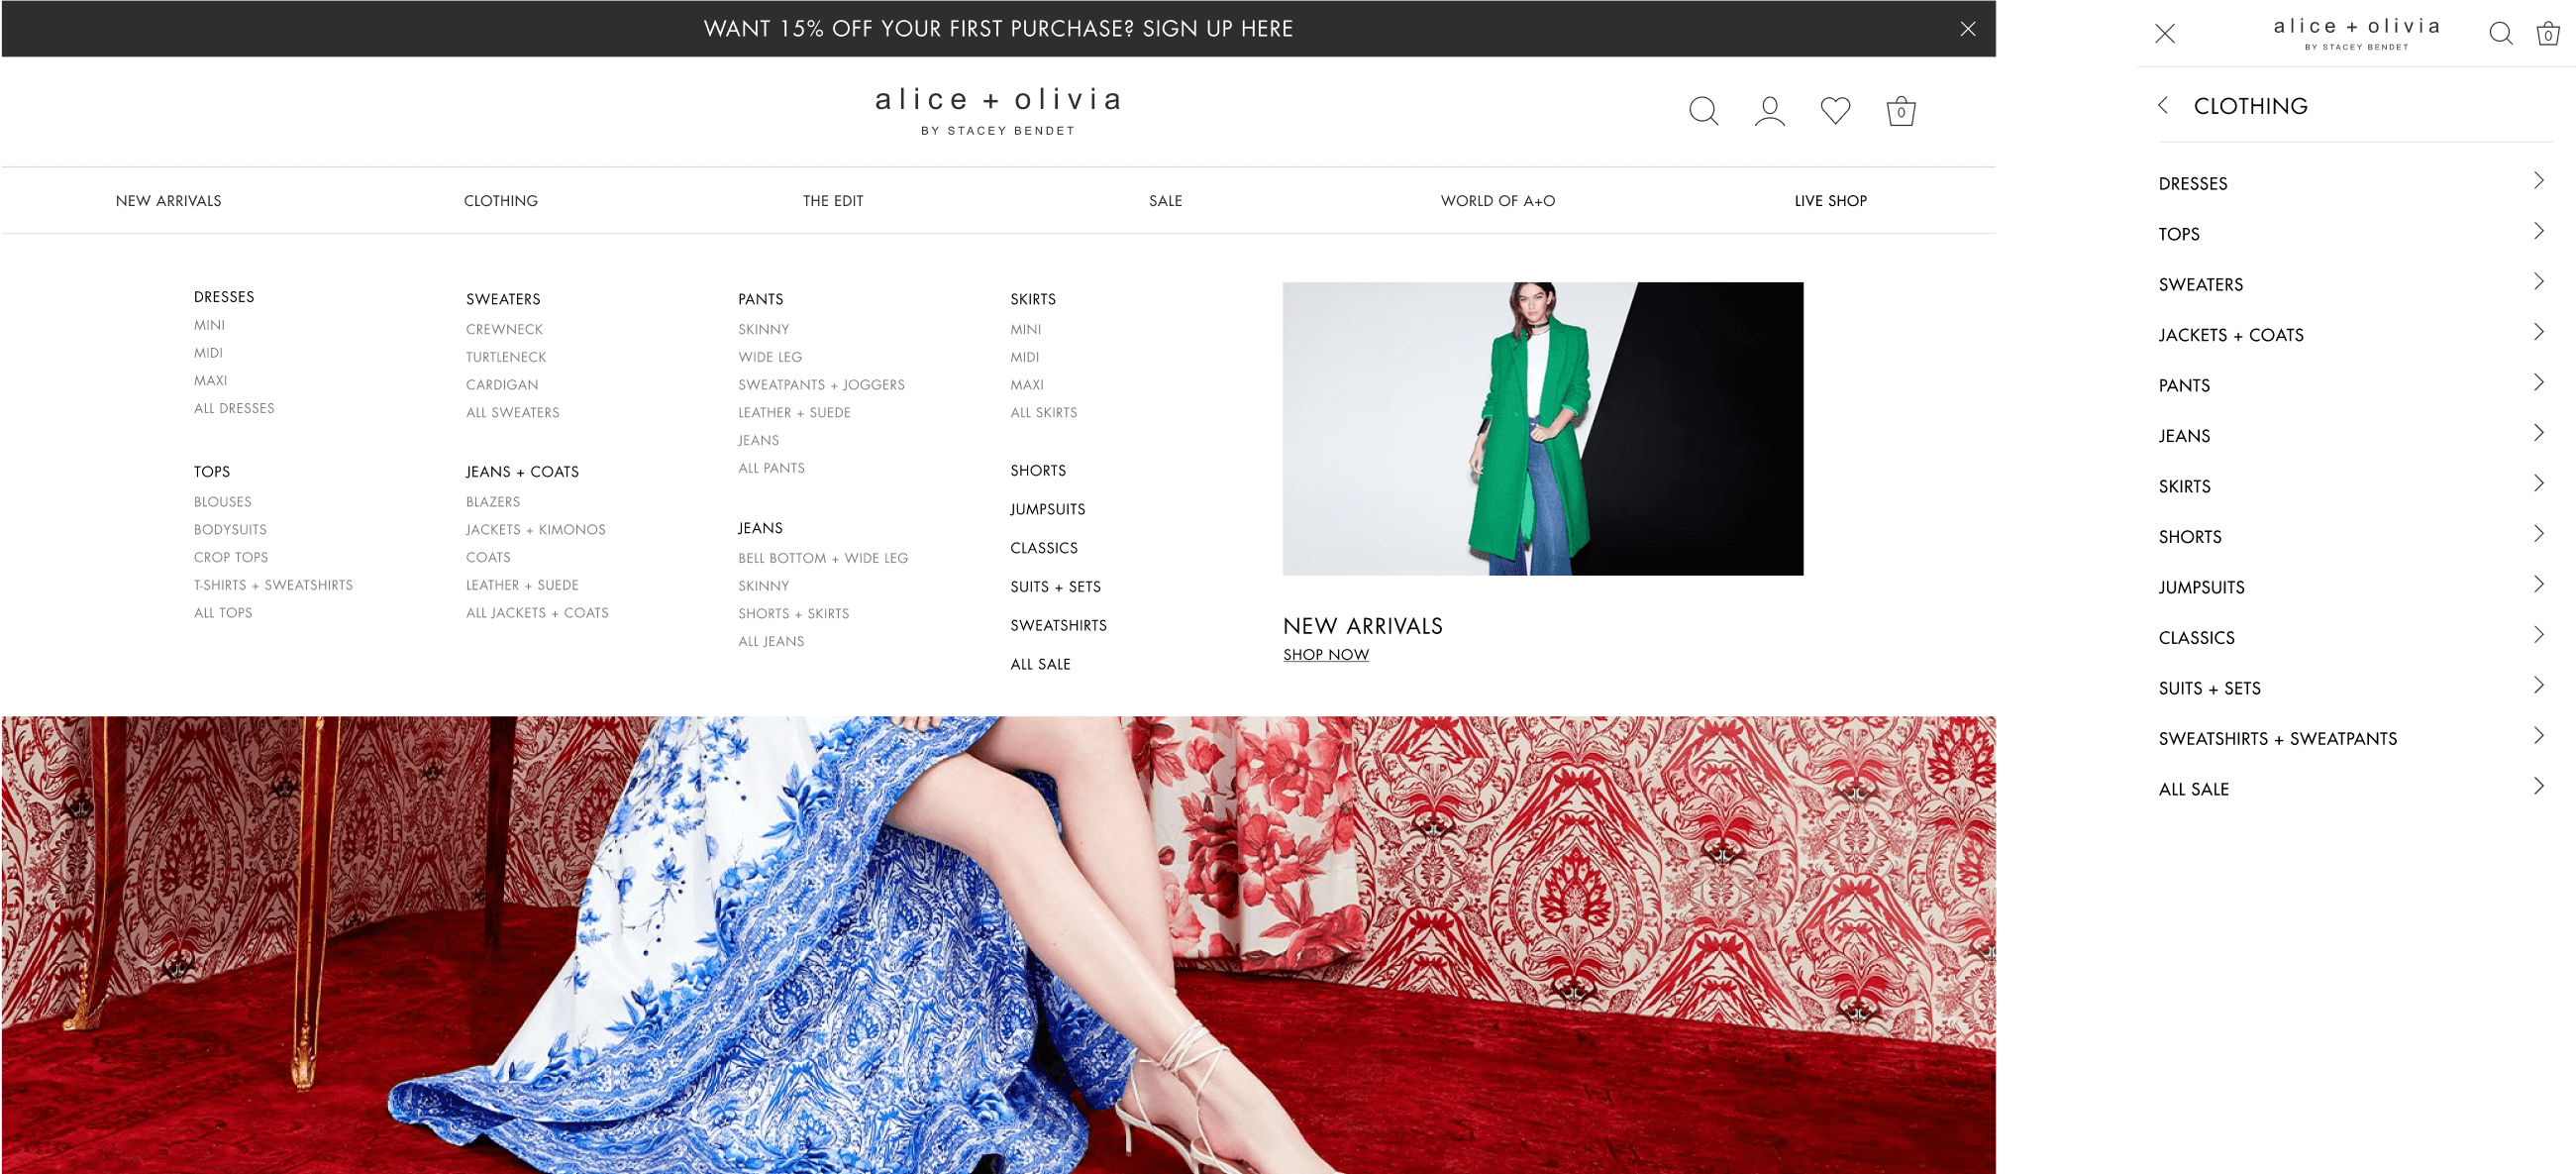Expand the DRESSES chevron in the mobile menu
This screenshot has width=2576, height=1174.
click(2538, 181)
